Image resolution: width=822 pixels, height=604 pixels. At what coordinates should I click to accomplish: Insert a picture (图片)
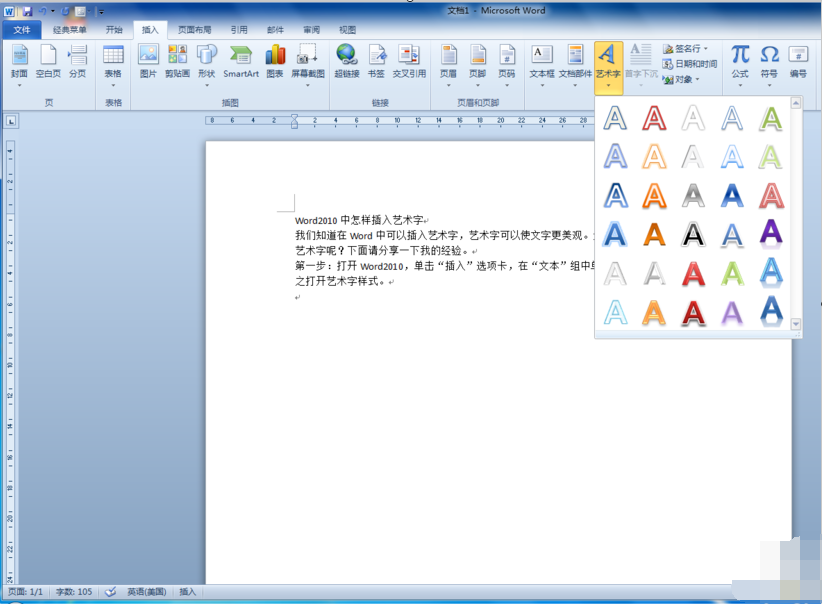(148, 62)
